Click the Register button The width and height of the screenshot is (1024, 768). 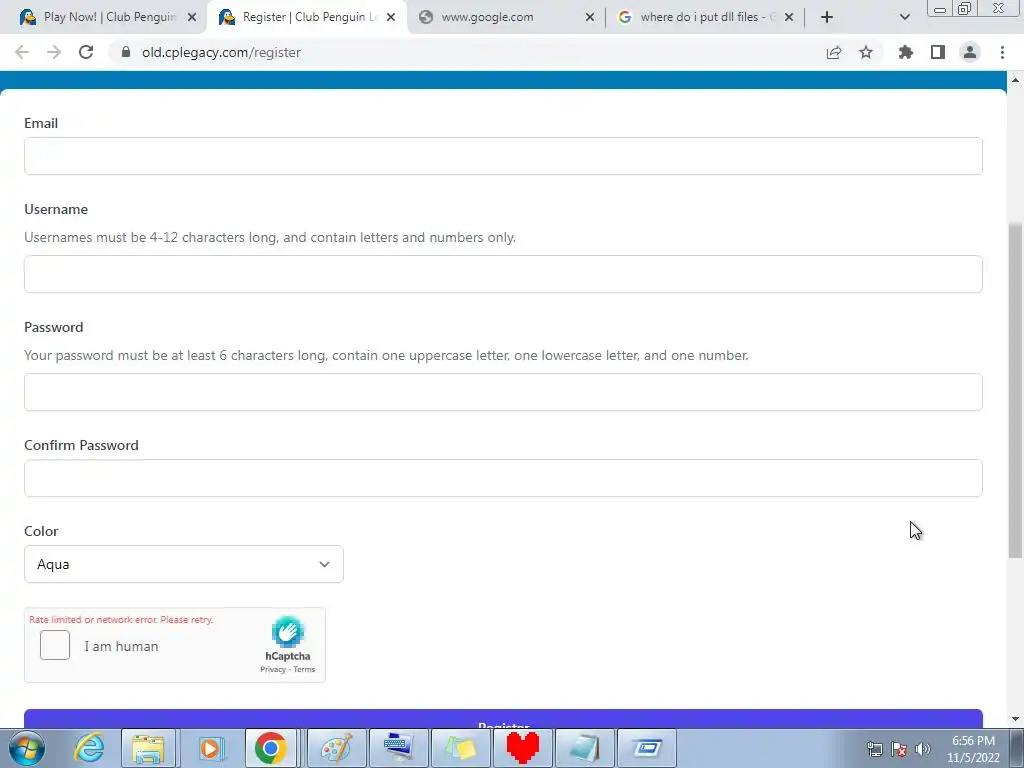(503, 719)
